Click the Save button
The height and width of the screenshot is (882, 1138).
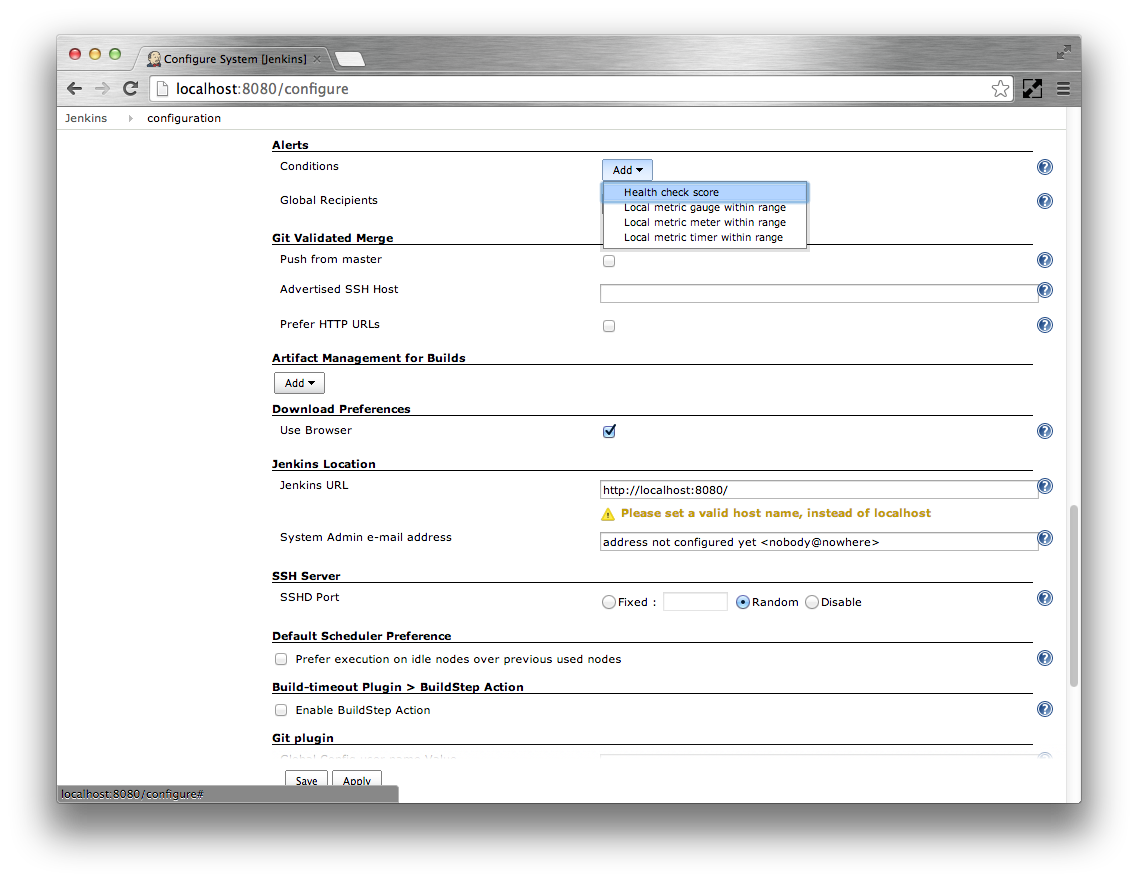click(306, 780)
